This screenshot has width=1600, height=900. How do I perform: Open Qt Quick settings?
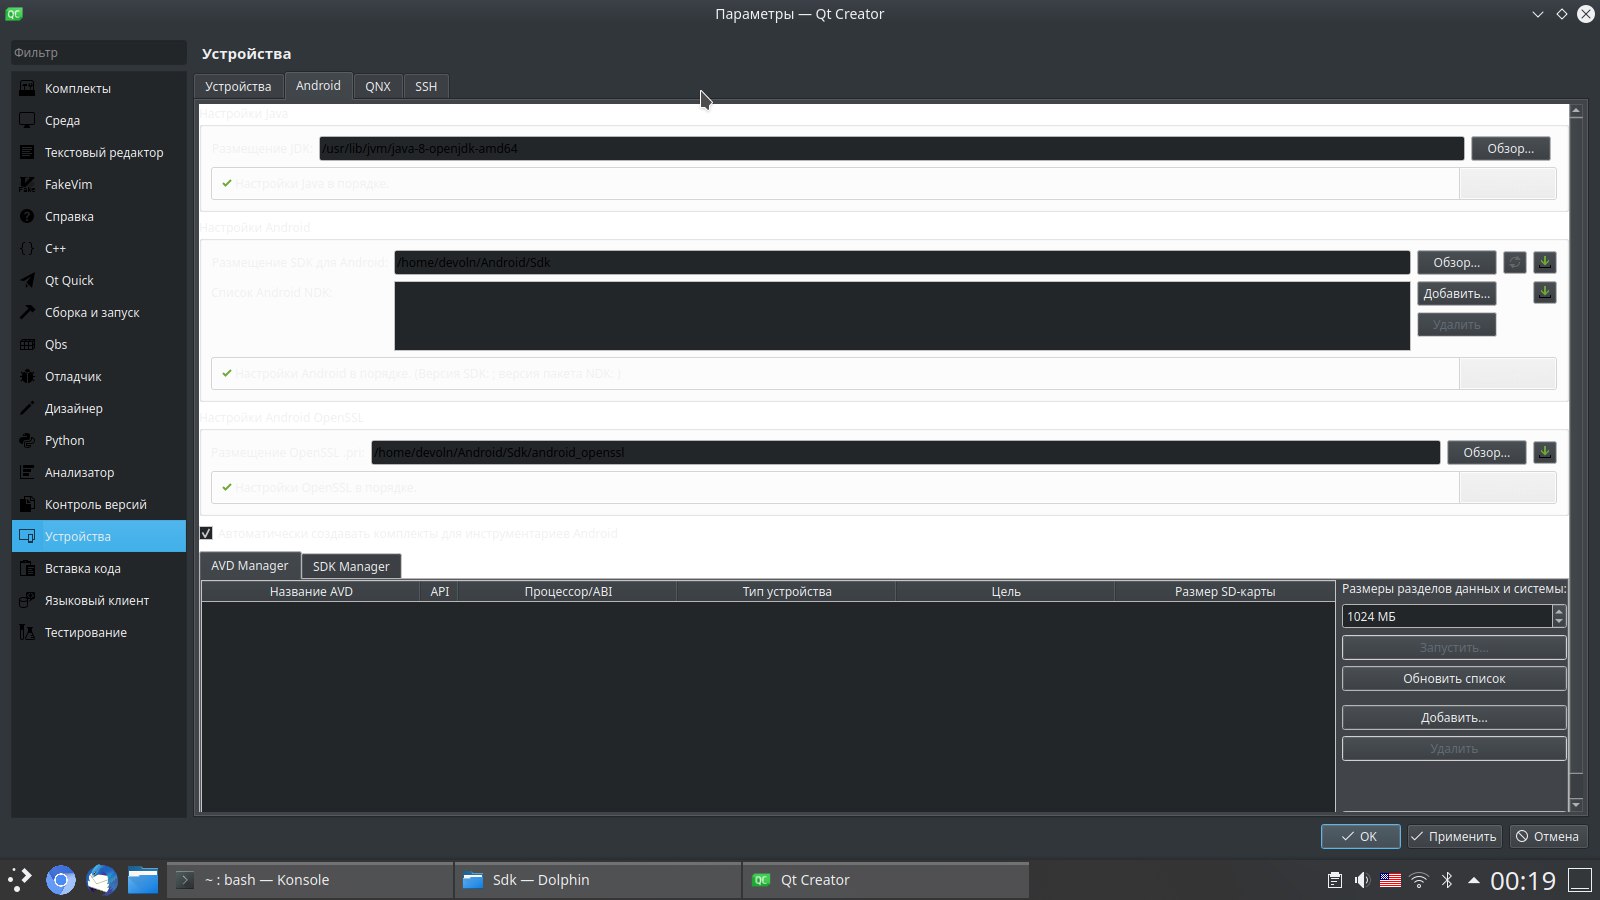pyautogui.click(x=98, y=280)
